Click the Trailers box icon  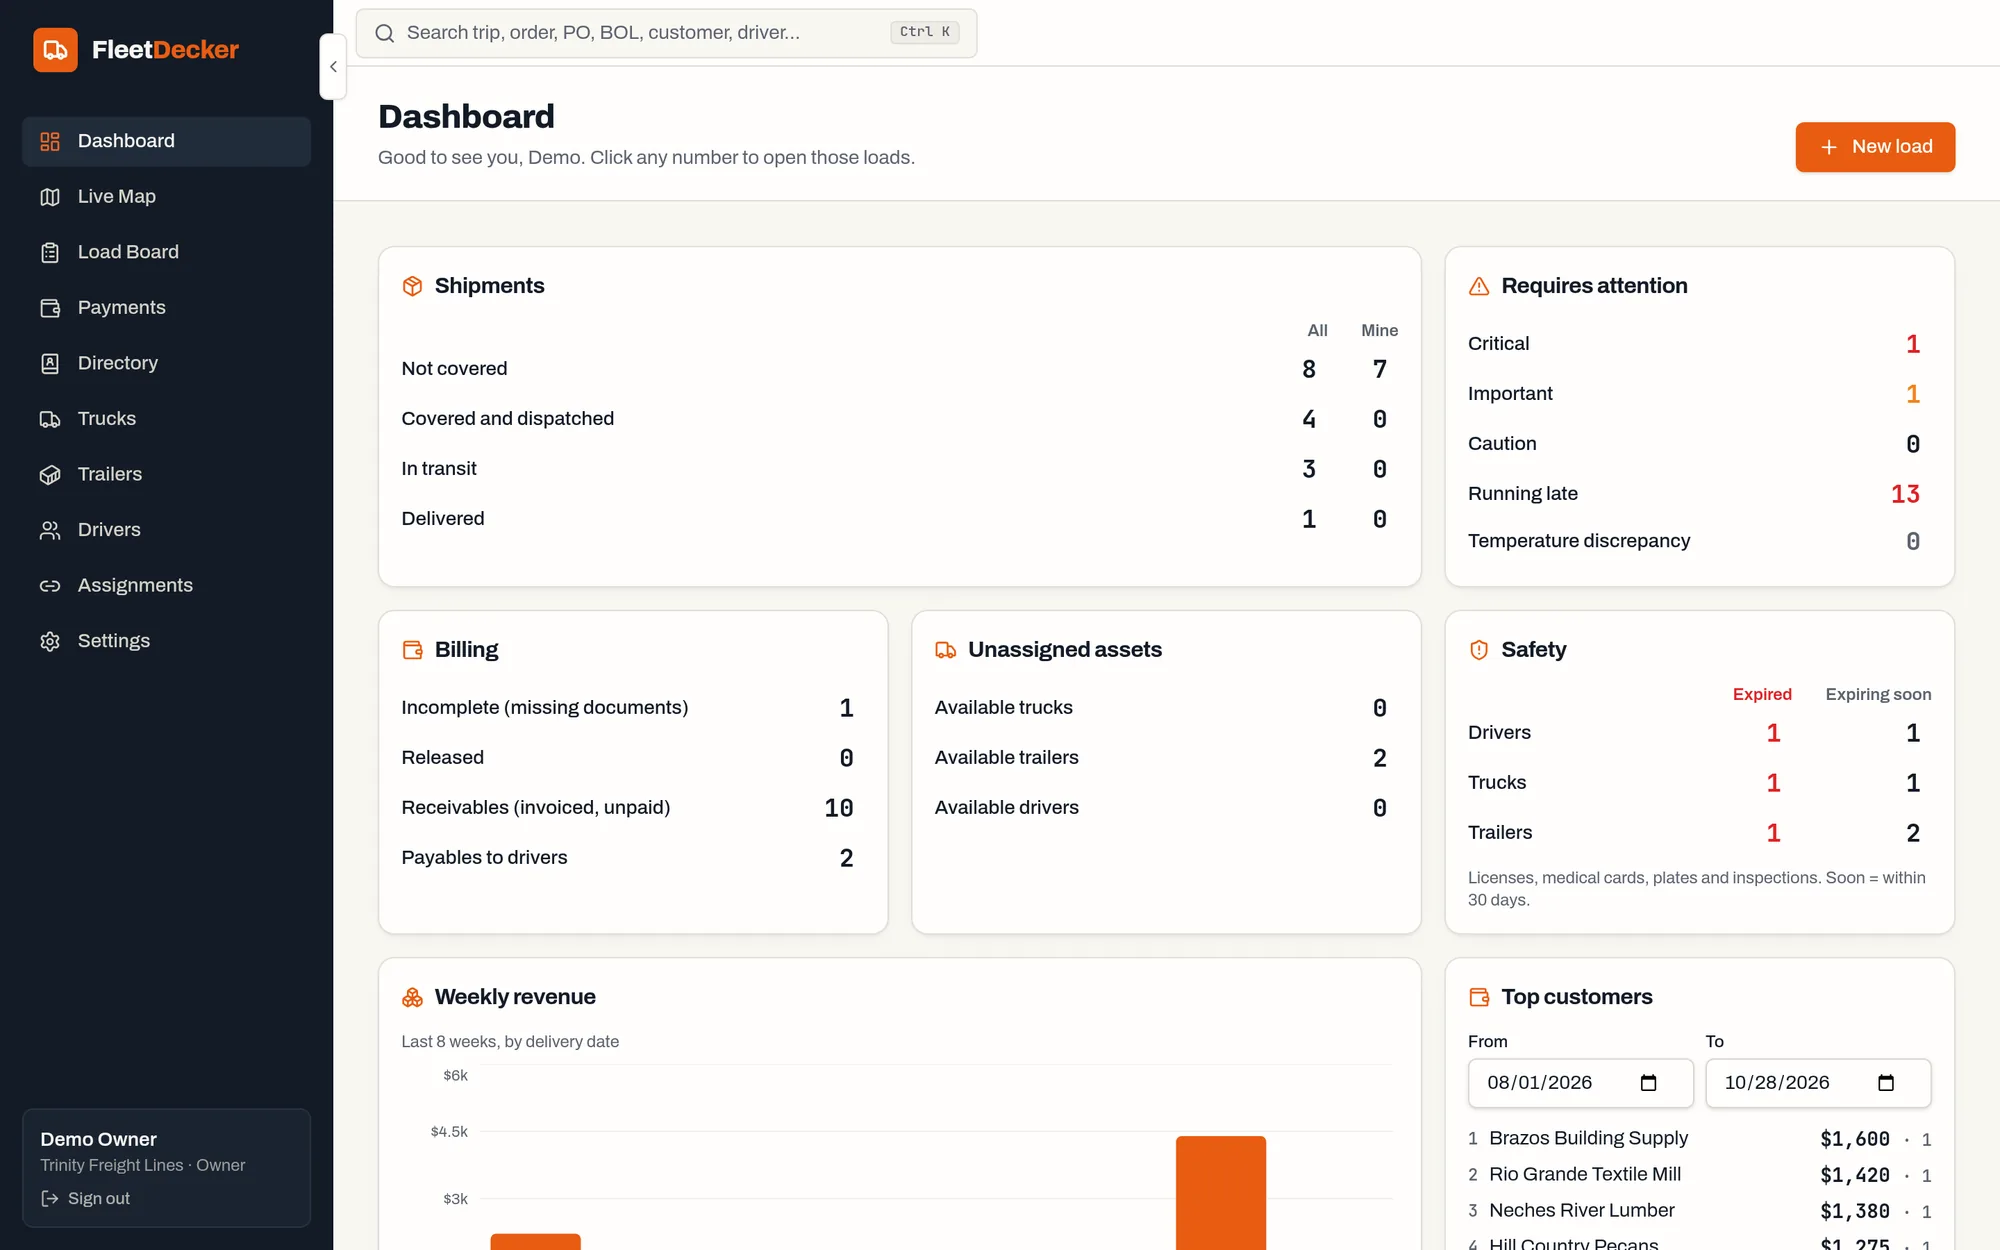[x=50, y=475]
